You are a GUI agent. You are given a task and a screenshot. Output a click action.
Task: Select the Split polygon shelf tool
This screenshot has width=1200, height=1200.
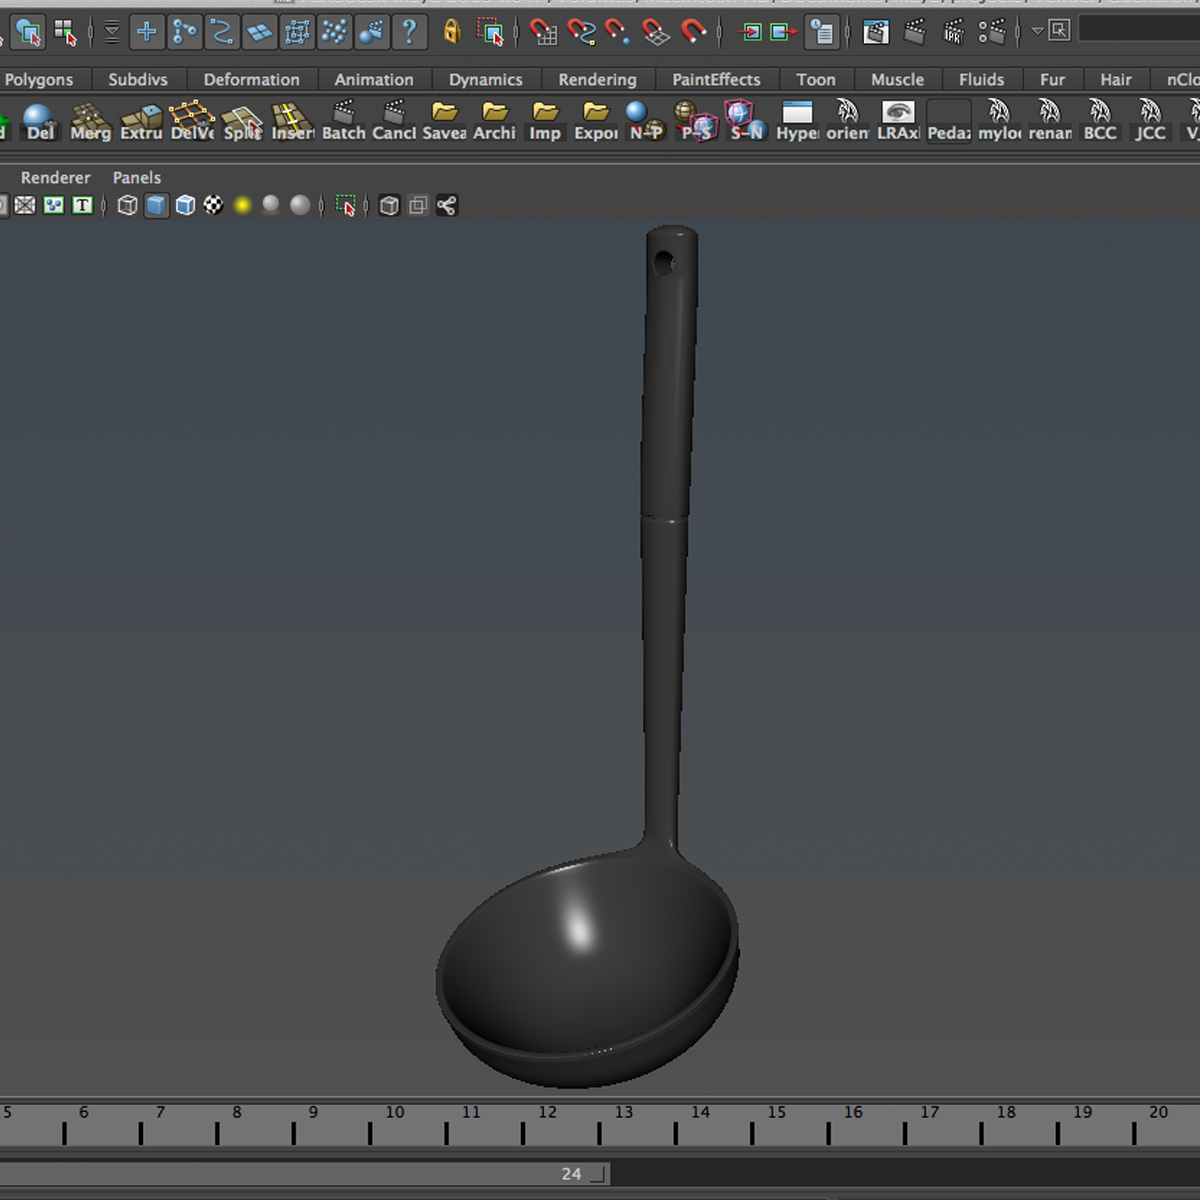(x=242, y=121)
